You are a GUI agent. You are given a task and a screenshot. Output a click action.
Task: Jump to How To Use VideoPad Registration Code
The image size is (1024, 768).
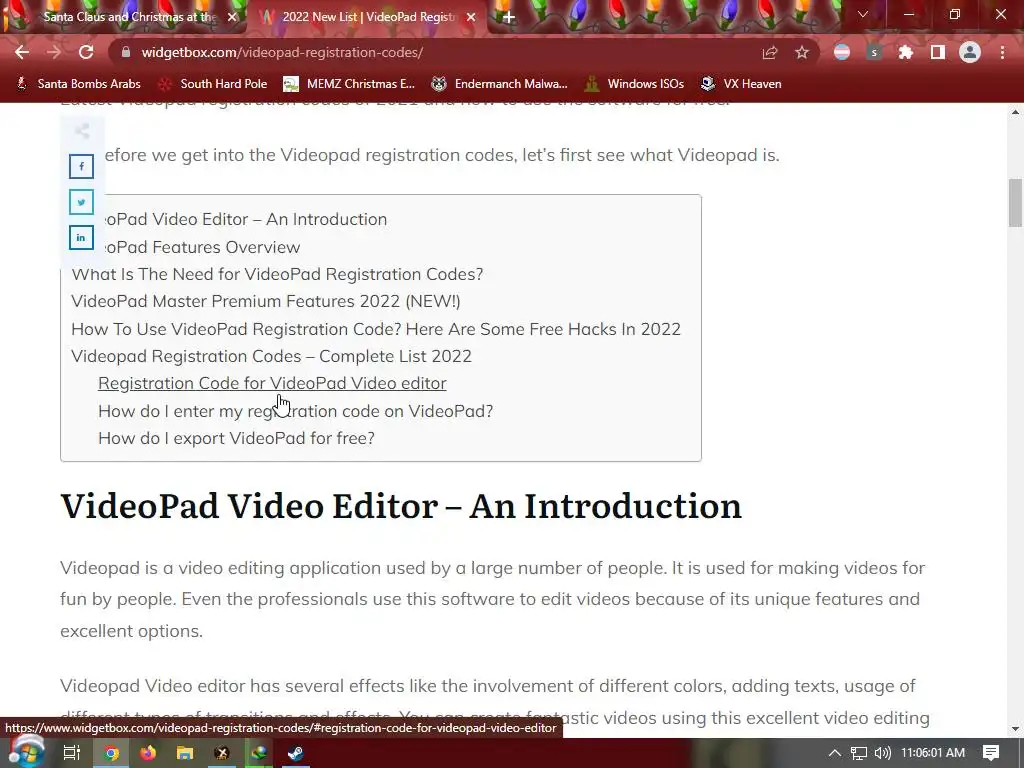(376, 329)
